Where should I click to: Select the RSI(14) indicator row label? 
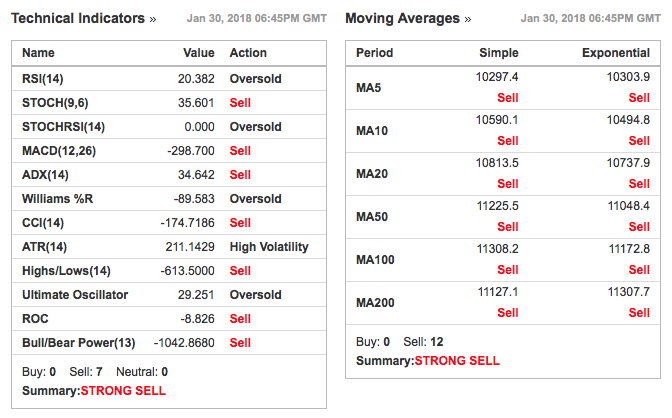pos(44,78)
